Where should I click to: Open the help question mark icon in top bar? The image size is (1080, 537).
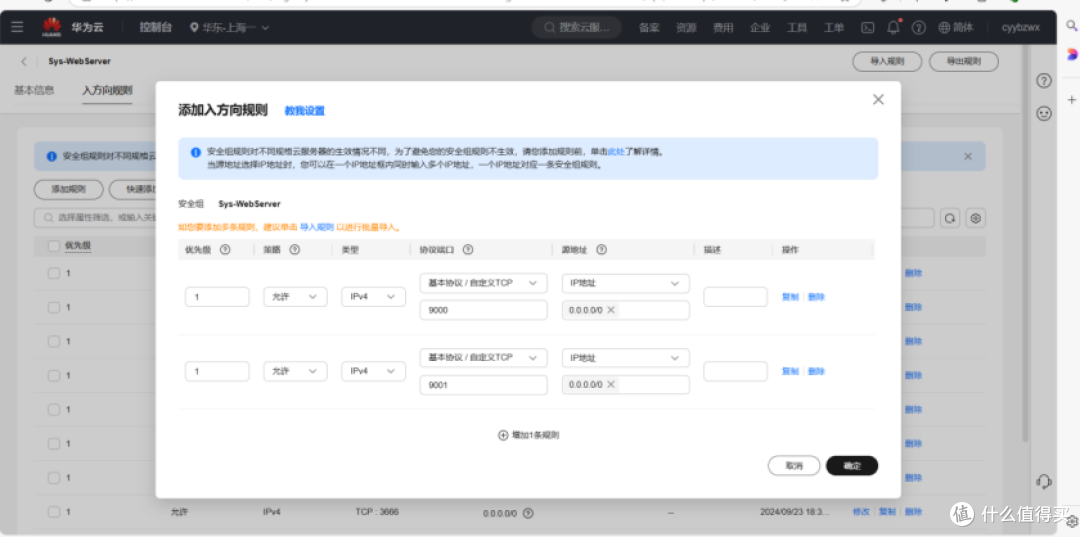pos(918,28)
